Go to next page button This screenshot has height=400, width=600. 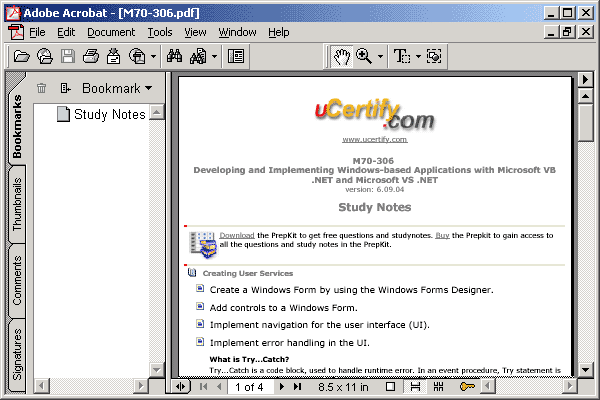[282, 387]
